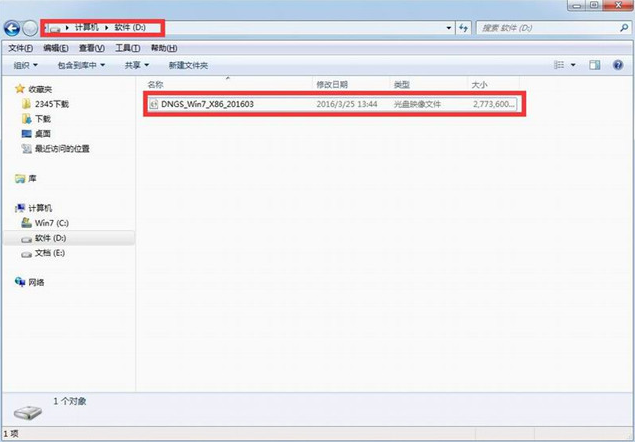
Task: Click the date 2016/3/25 13:44
Action: (347, 104)
